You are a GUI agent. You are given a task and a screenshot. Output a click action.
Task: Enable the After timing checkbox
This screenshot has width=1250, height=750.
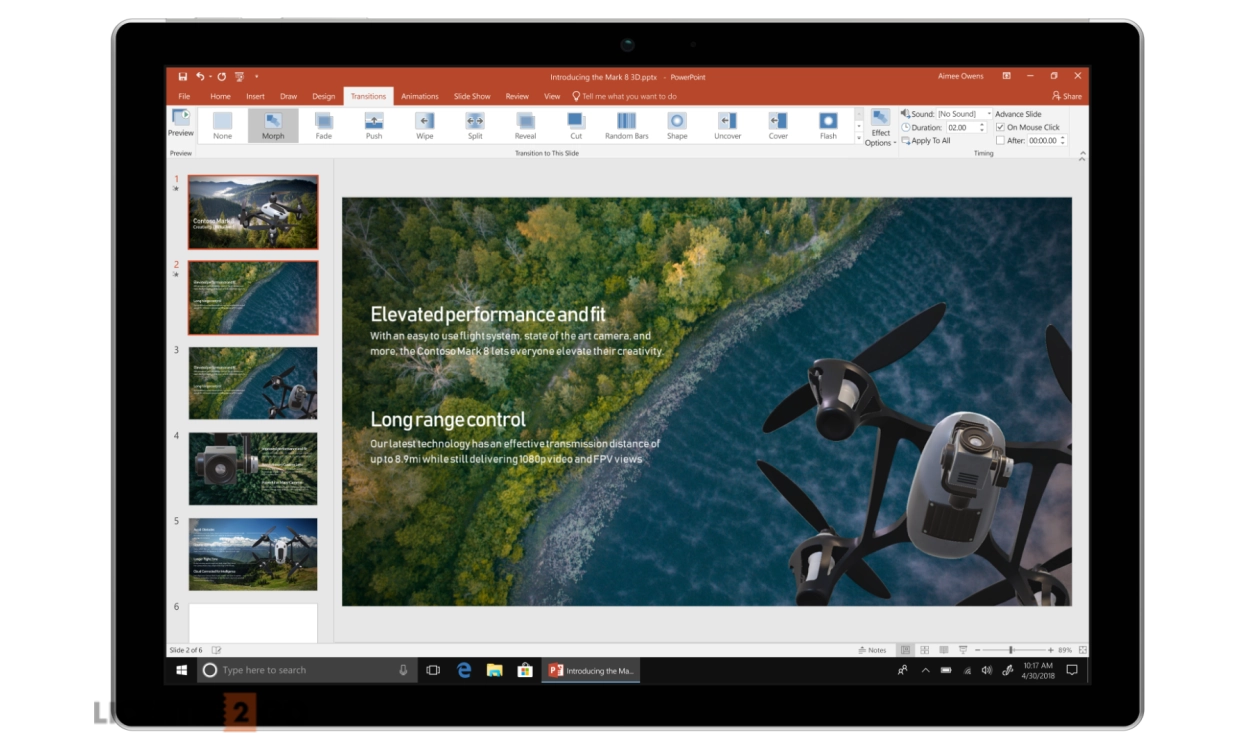coord(1001,141)
